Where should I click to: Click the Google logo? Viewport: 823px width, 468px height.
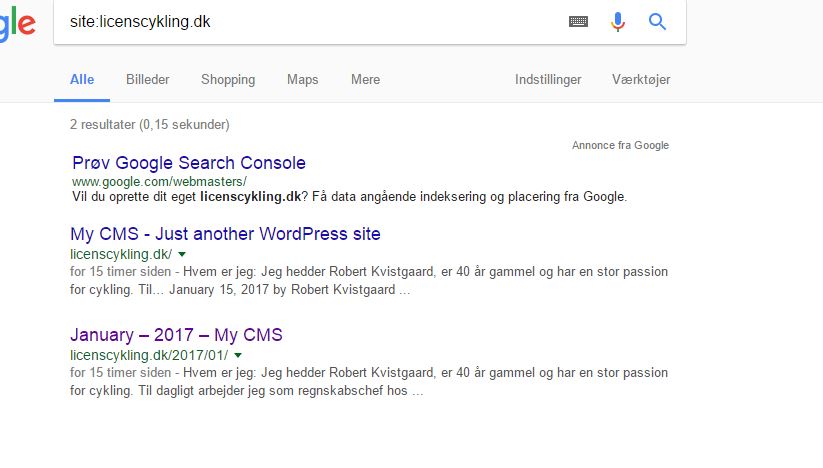(18, 22)
